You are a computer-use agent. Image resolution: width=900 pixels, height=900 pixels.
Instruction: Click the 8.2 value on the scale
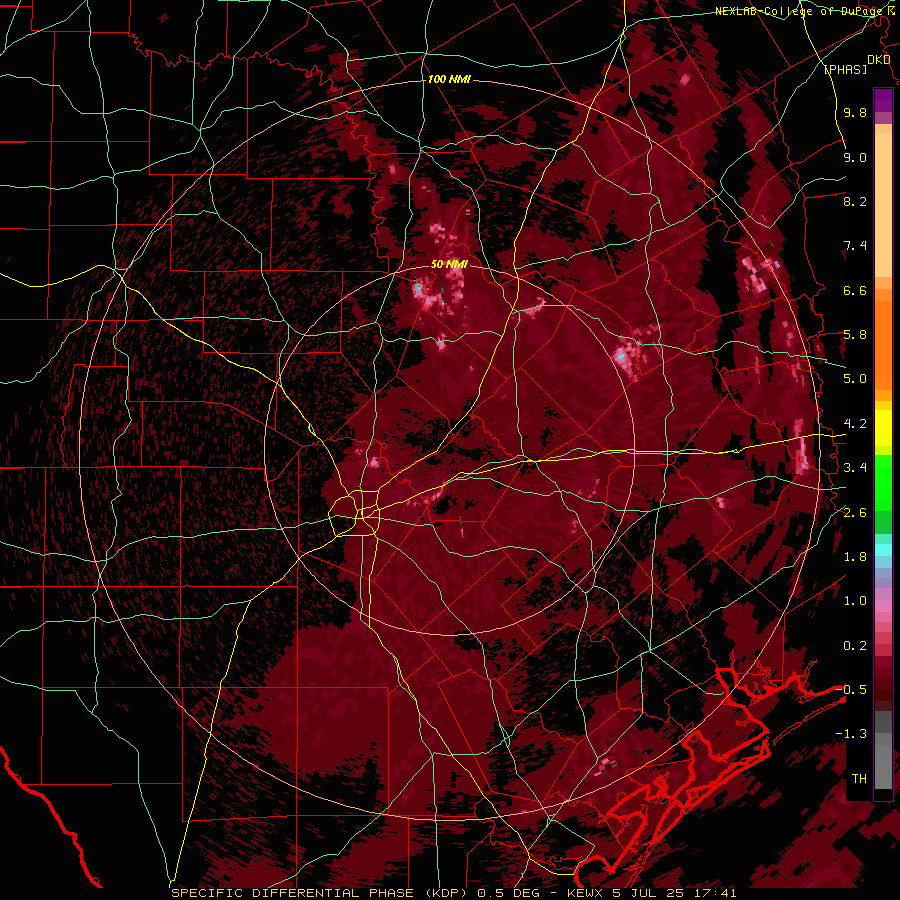point(855,201)
